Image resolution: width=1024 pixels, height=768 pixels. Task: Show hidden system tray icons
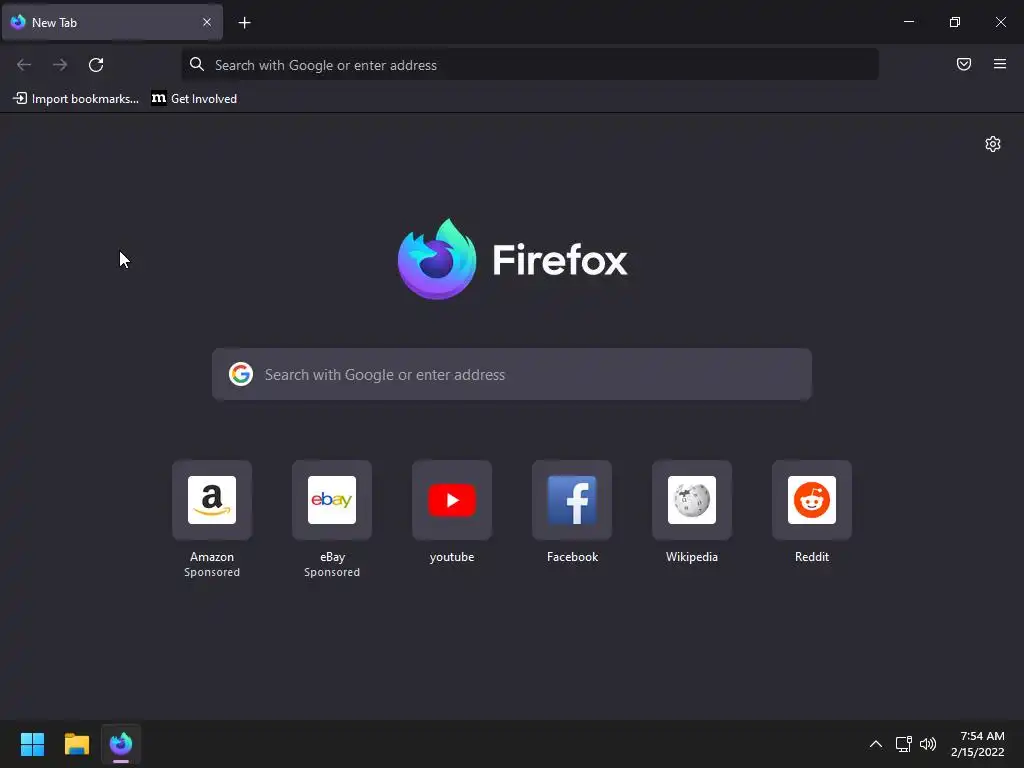click(x=876, y=744)
